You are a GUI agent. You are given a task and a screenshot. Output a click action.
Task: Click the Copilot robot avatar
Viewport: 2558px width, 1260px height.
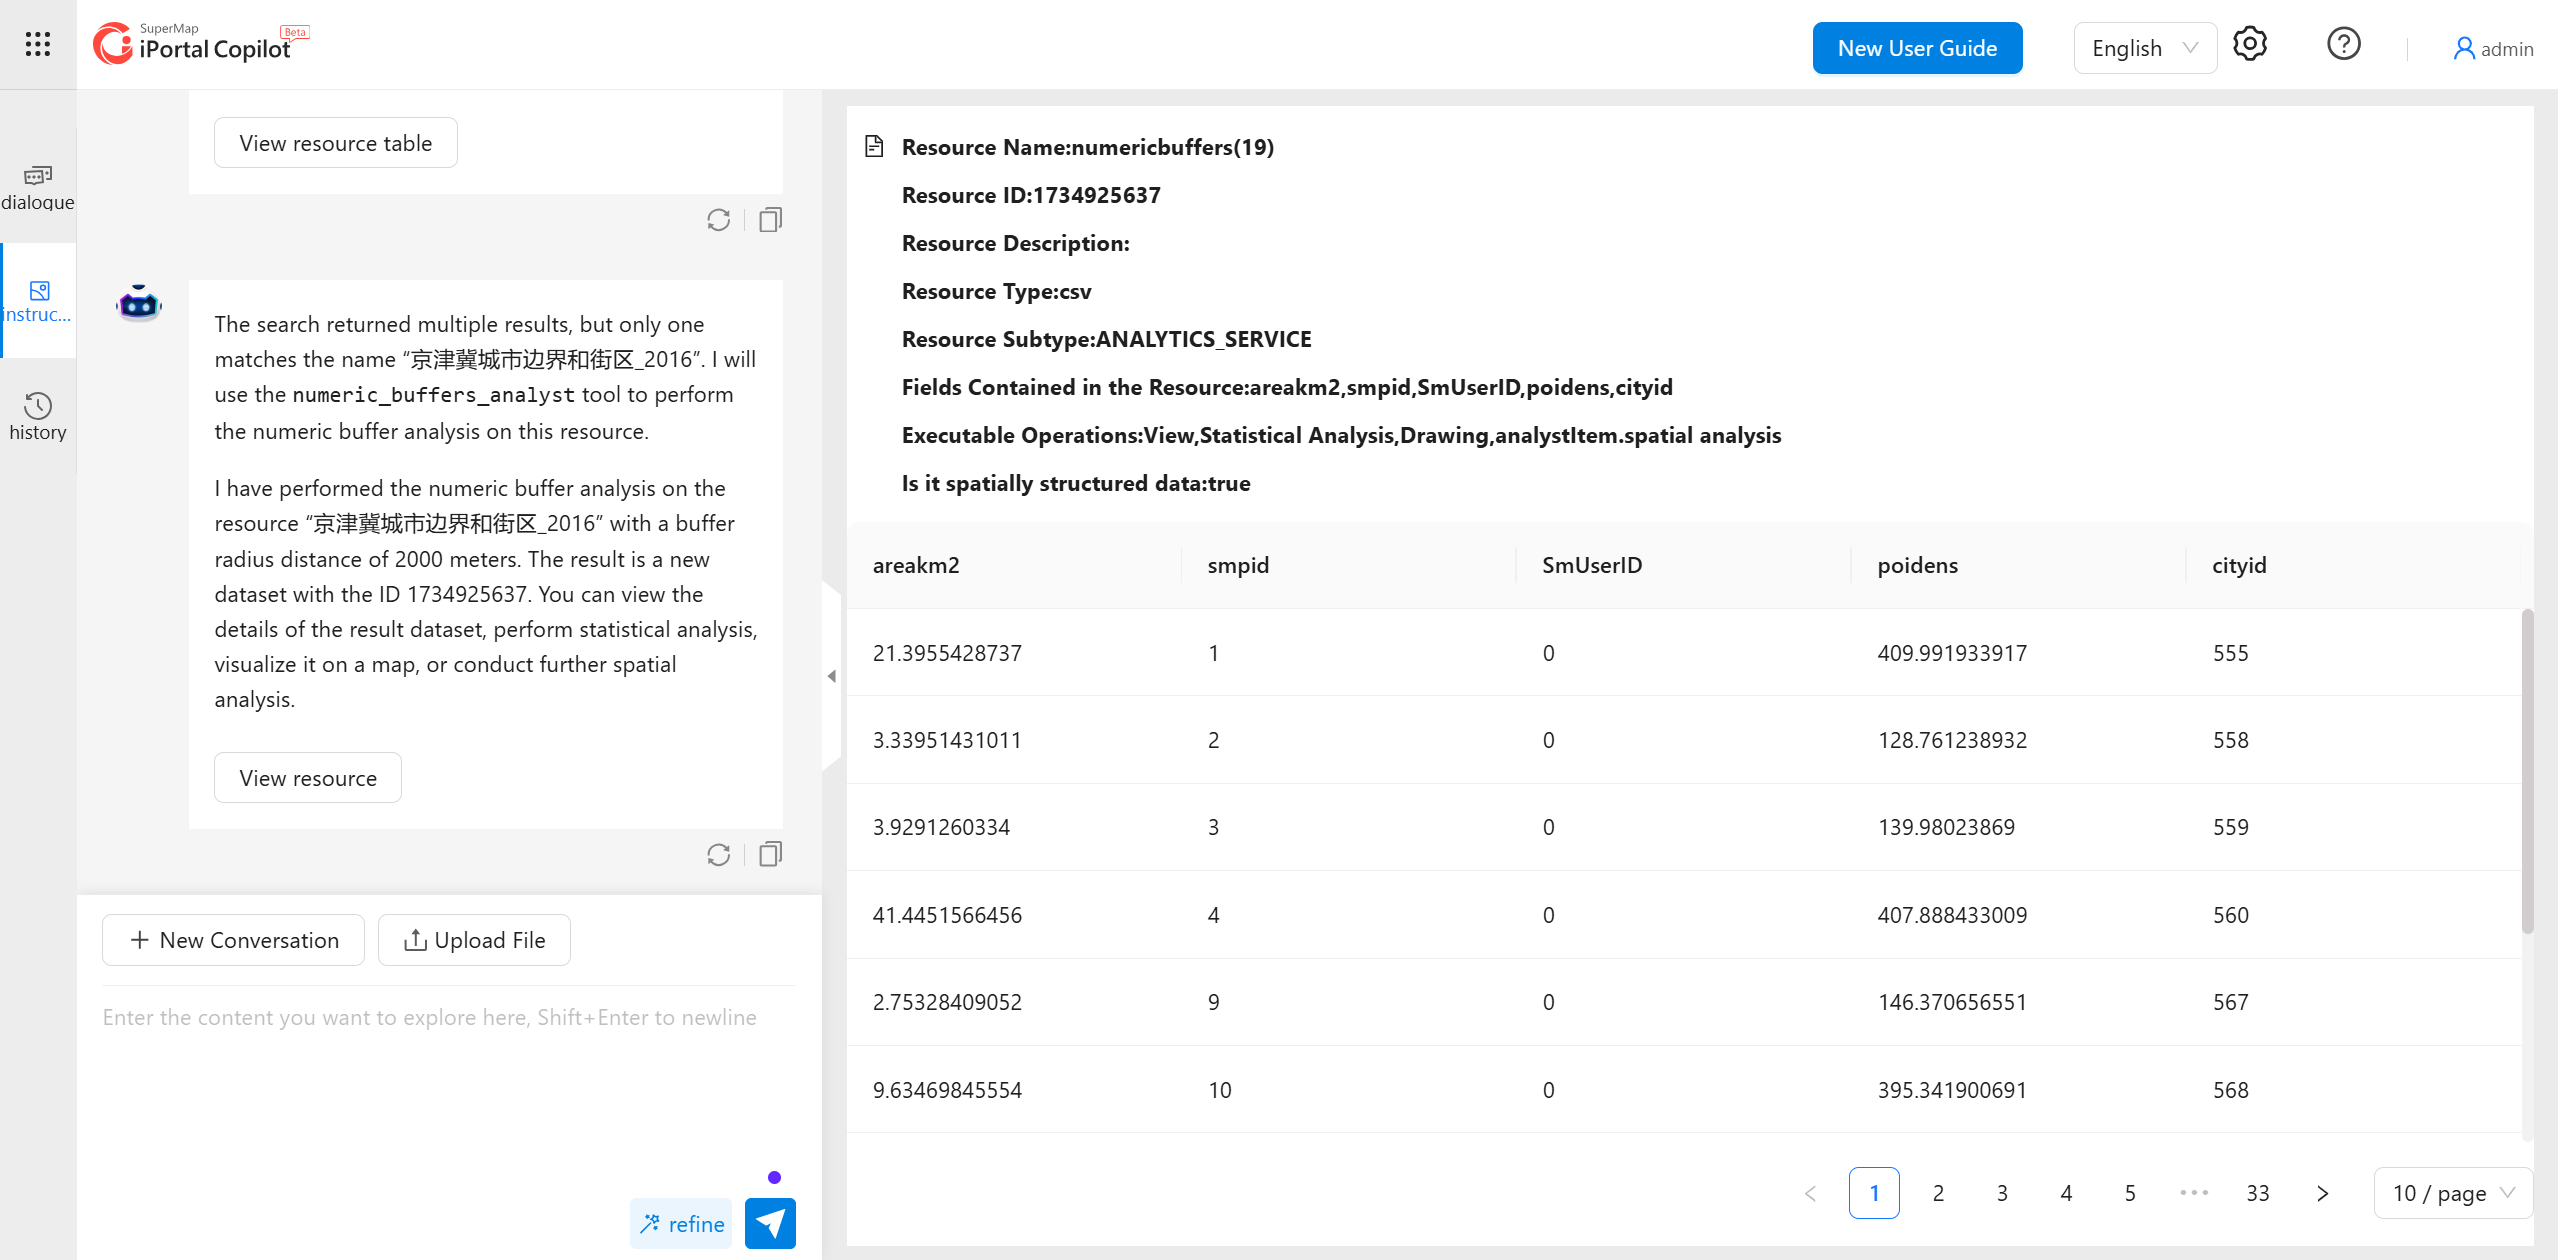coord(139,303)
